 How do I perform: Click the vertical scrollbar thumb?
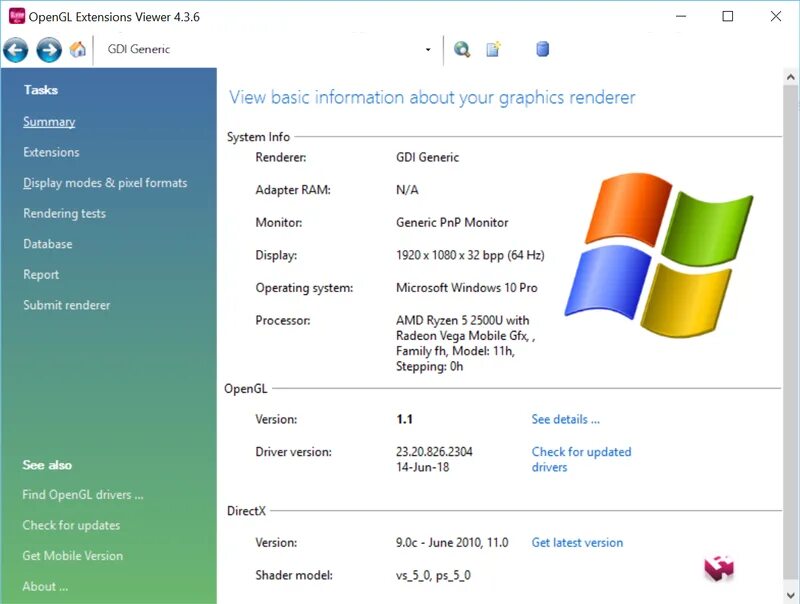coord(790,332)
